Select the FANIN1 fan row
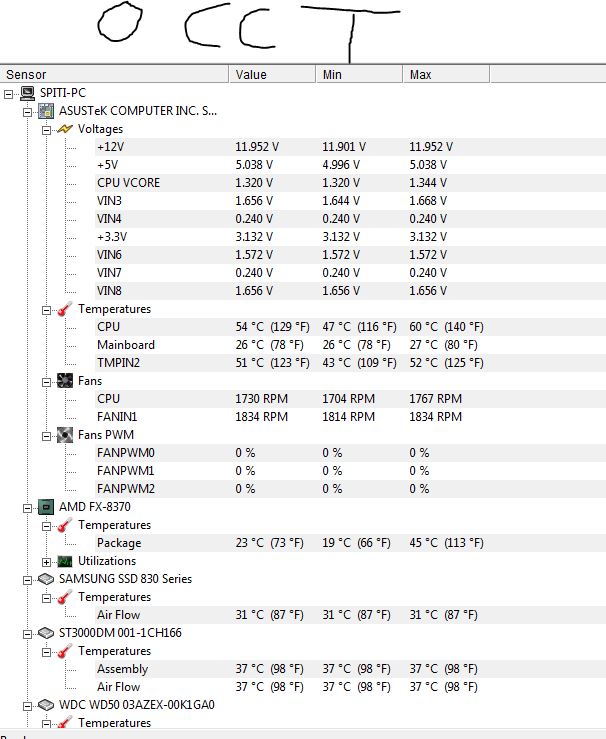 pos(350,417)
